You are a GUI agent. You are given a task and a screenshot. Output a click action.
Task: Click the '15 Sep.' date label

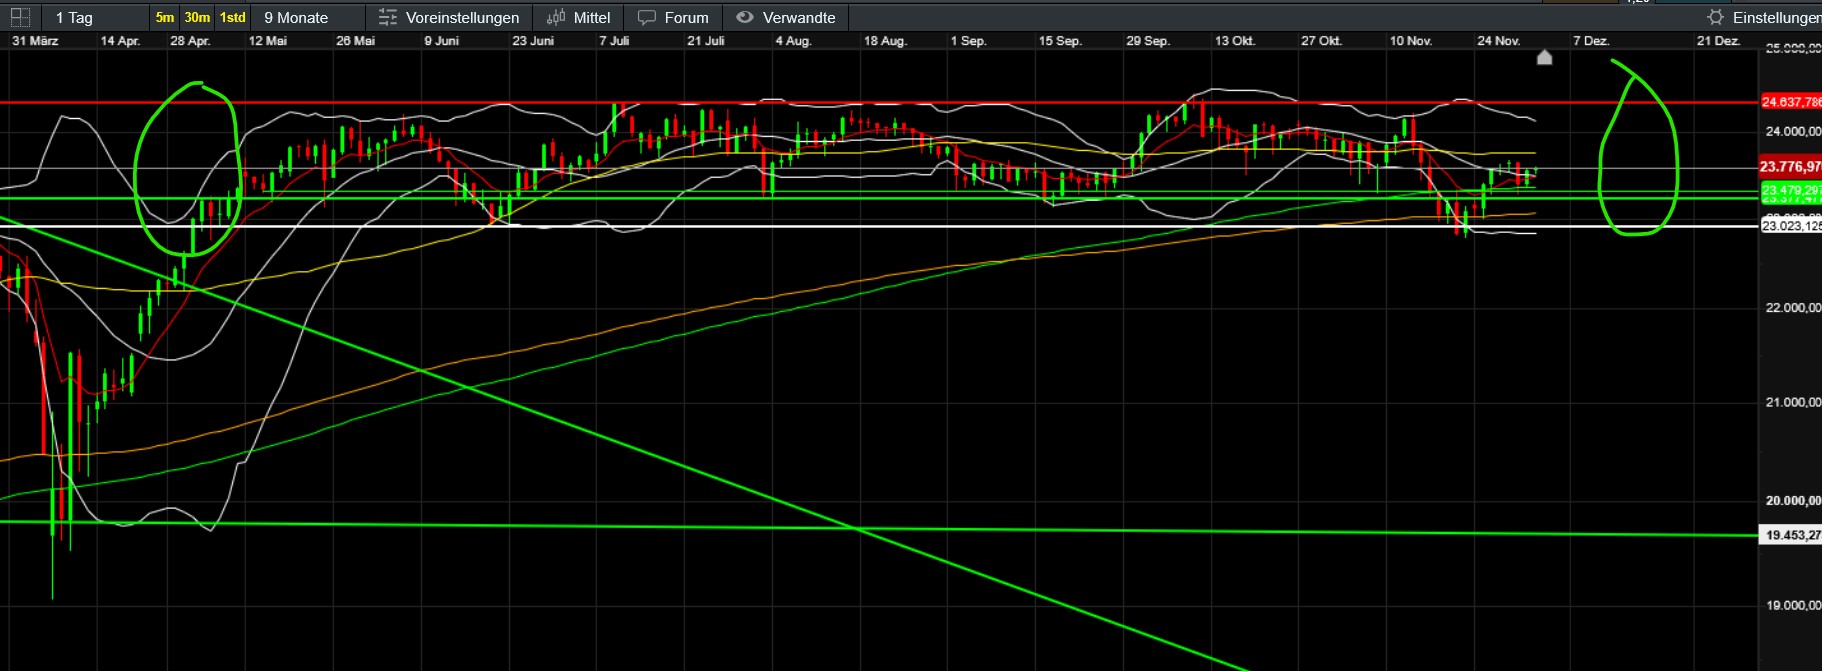(1060, 41)
